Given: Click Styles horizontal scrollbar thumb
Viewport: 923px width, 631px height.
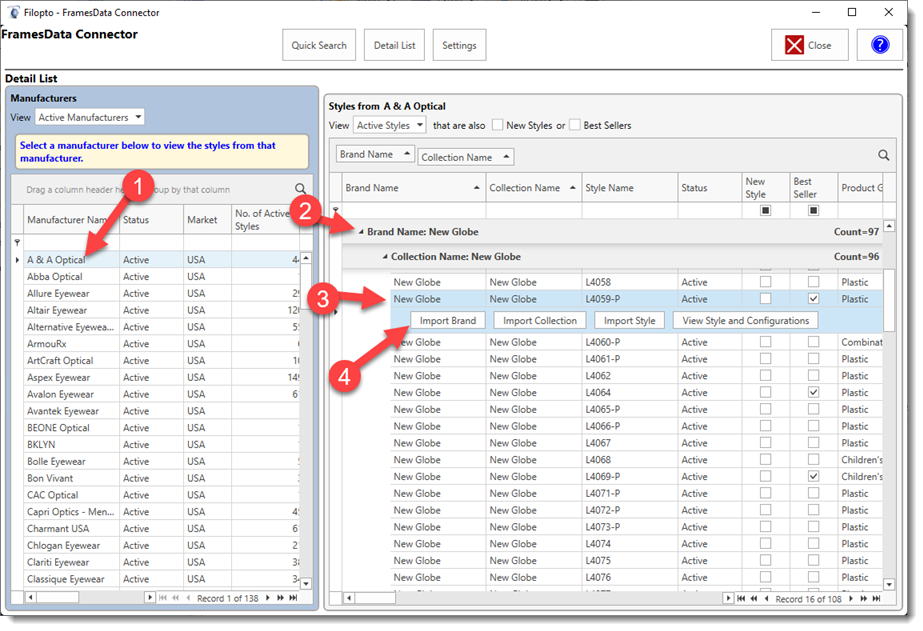Looking at the screenshot, I should click(375, 599).
